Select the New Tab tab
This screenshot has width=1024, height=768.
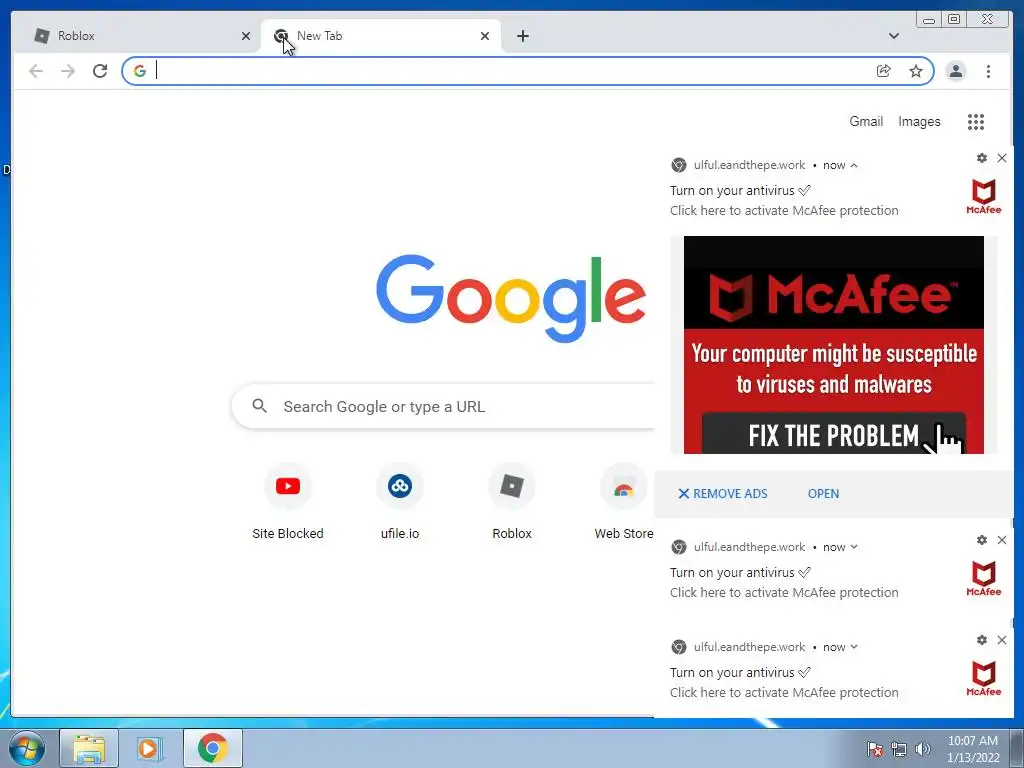coord(381,36)
